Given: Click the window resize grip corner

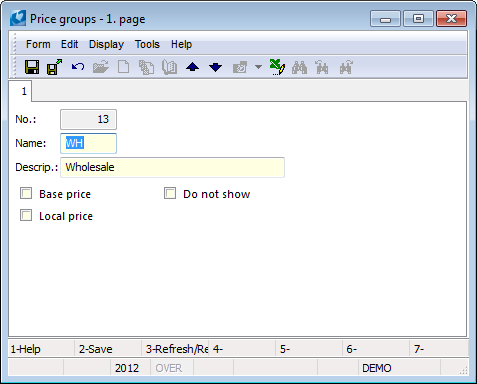Looking at the screenshot, I should [x=464, y=371].
